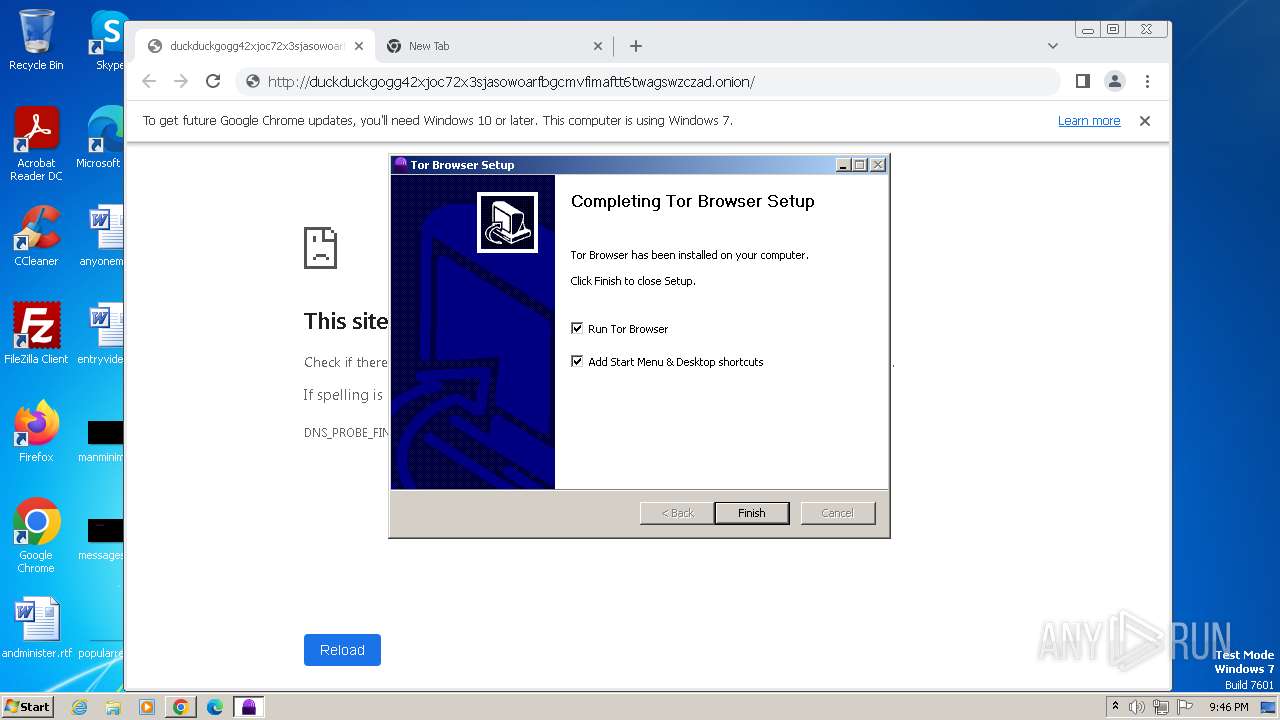Open Action Center flag tray icon
1280x720 pixels.
pyautogui.click(x=1183, y=707)
